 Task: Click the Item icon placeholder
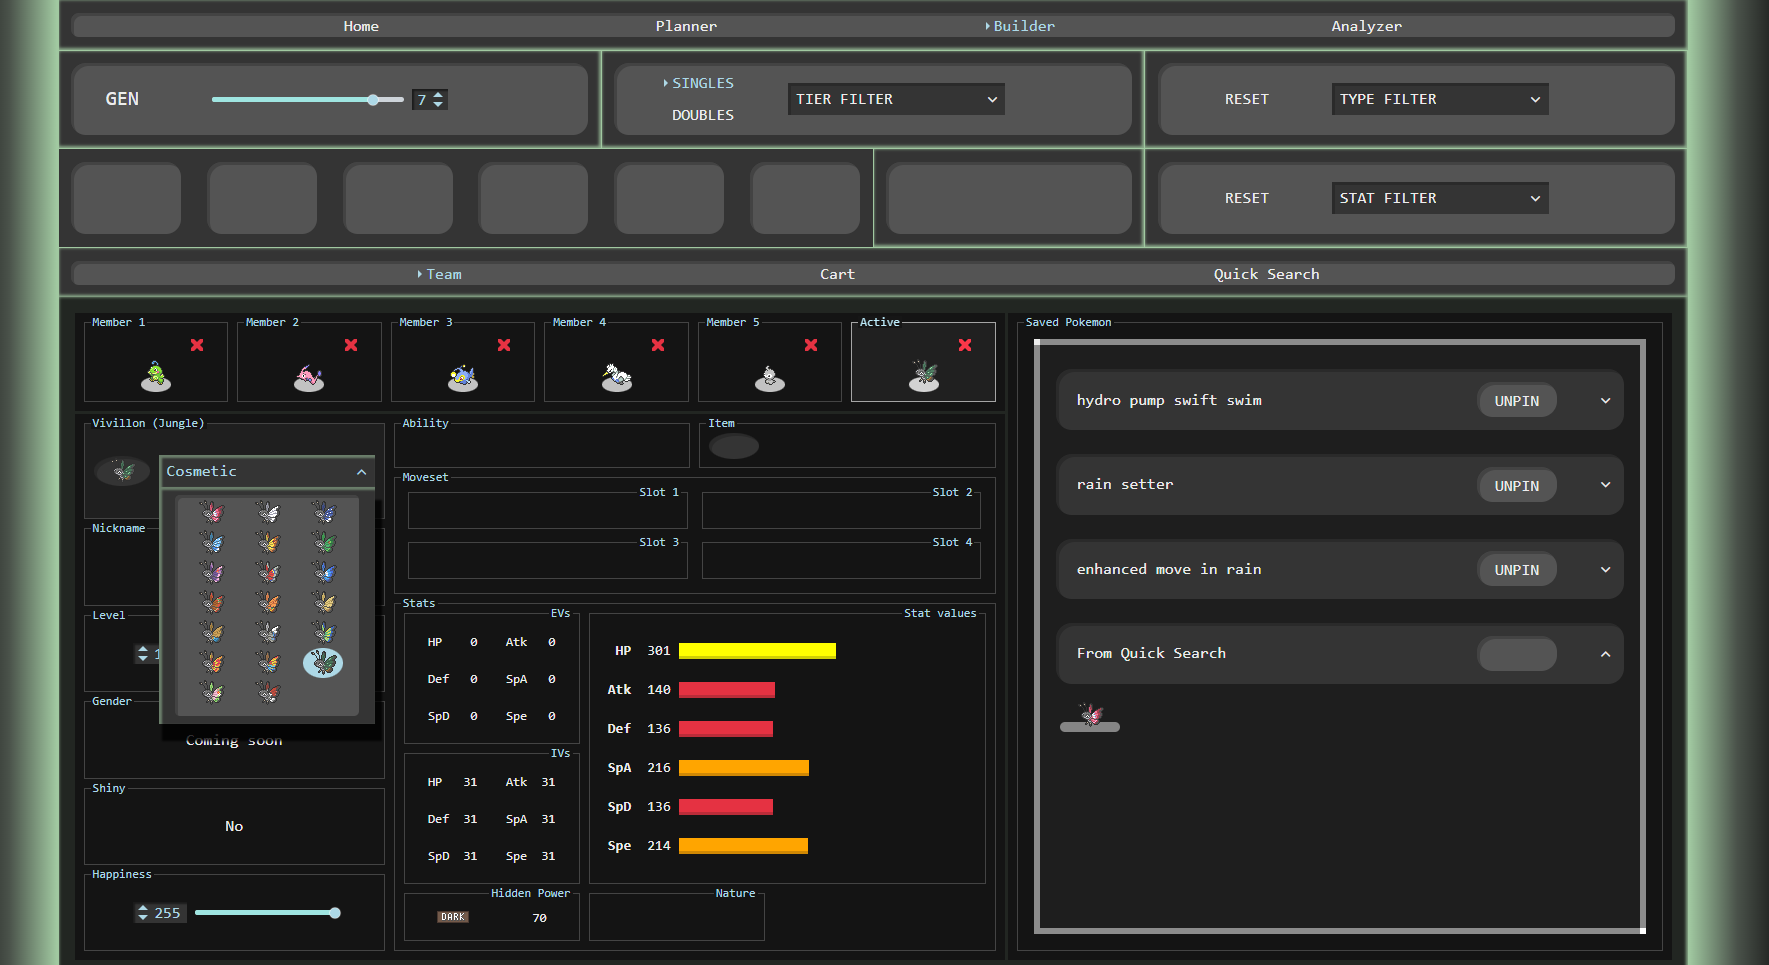point(734,447)
